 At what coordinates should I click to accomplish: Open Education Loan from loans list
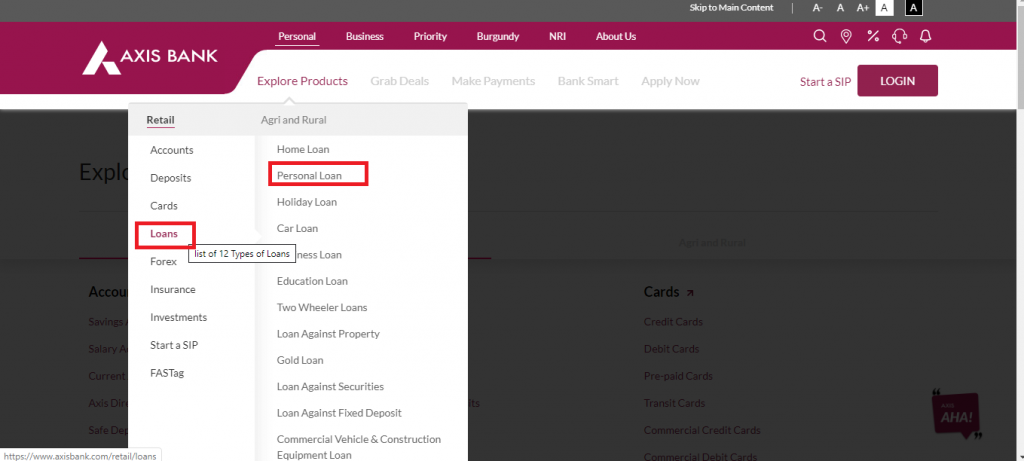click(312, 281)
